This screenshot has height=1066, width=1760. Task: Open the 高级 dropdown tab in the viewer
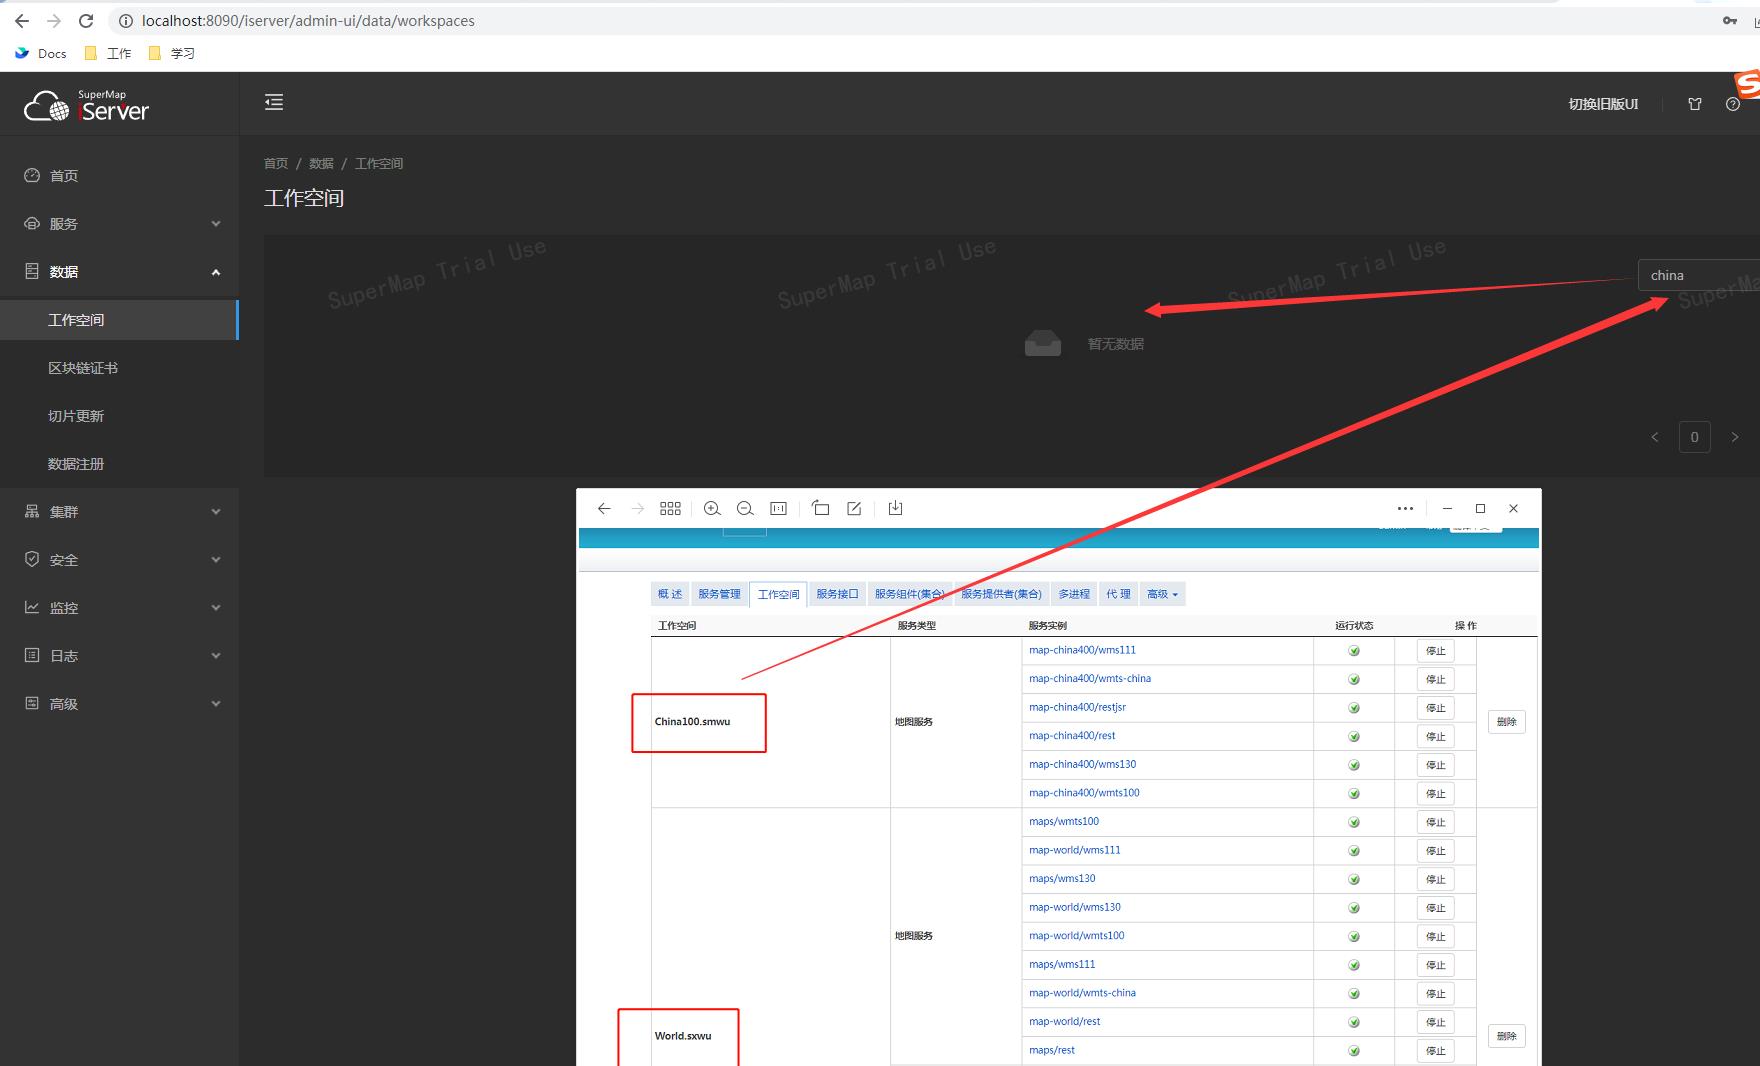[1162, 594]
